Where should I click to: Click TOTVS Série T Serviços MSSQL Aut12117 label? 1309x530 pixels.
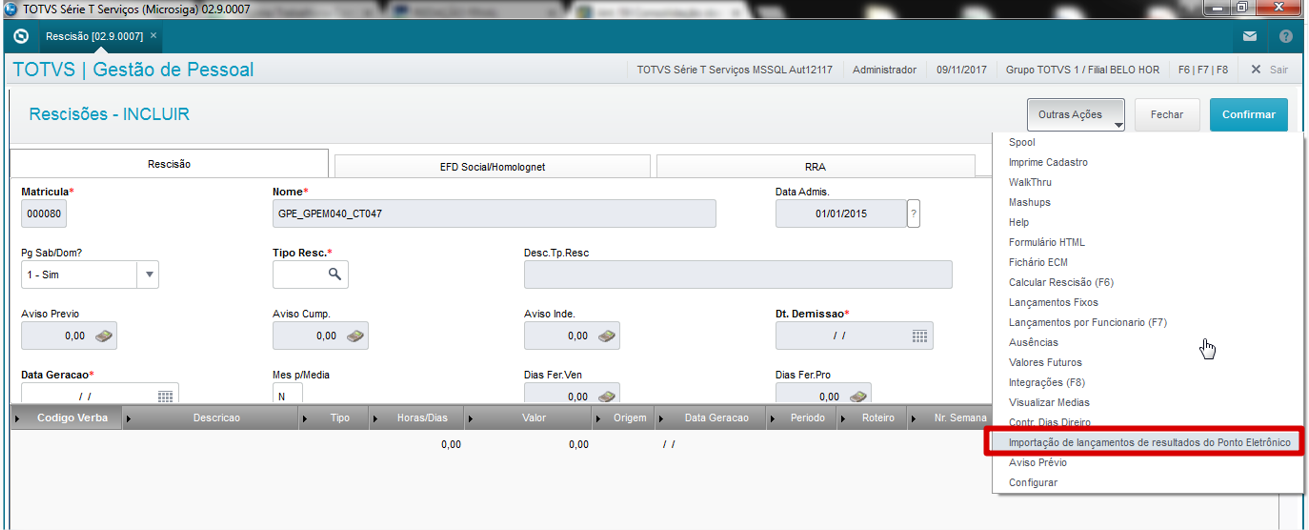(x=735, y=70)
